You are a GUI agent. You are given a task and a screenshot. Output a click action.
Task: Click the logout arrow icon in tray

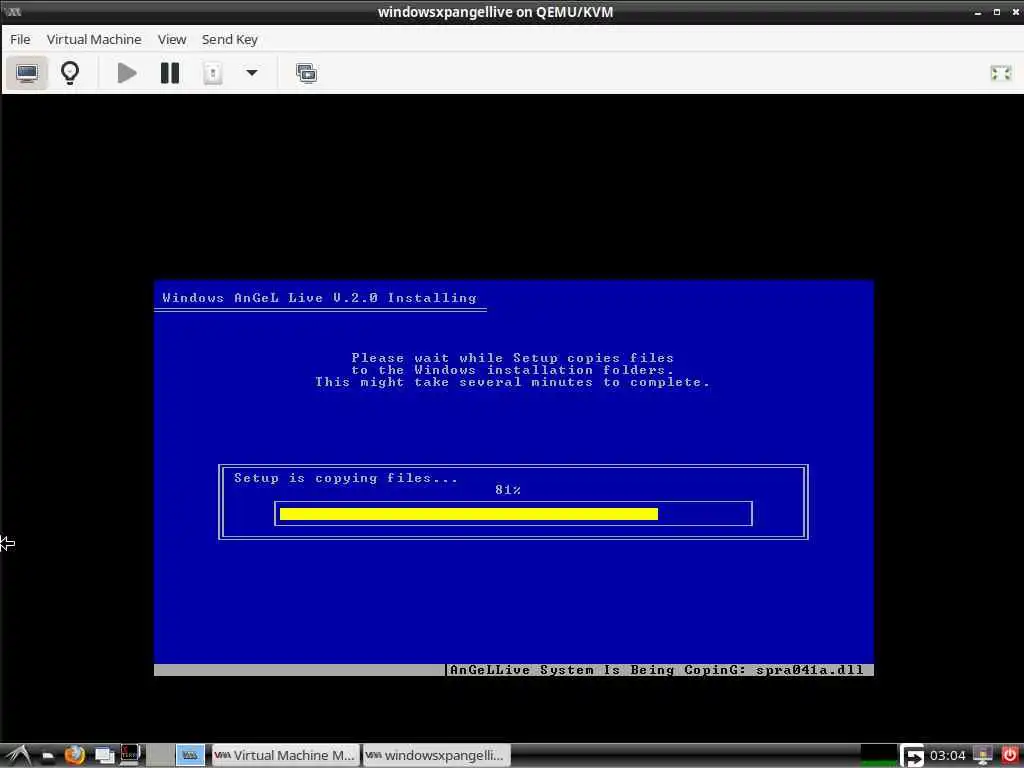point(912,756)
